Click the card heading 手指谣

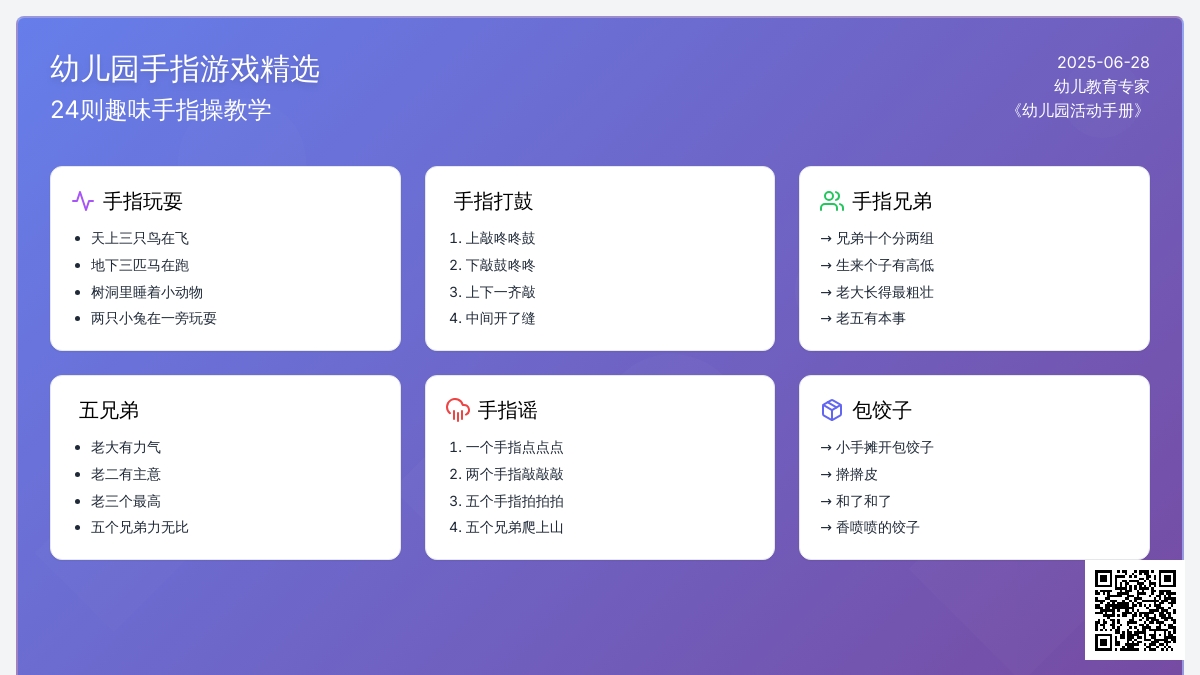[508, 410]
